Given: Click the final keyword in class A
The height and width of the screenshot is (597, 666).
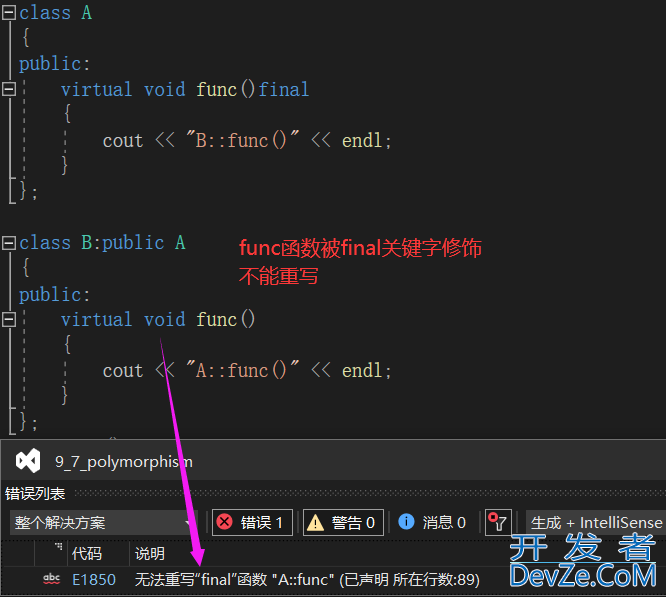Looking at the screenshot, I should click(x=284, y=90).
